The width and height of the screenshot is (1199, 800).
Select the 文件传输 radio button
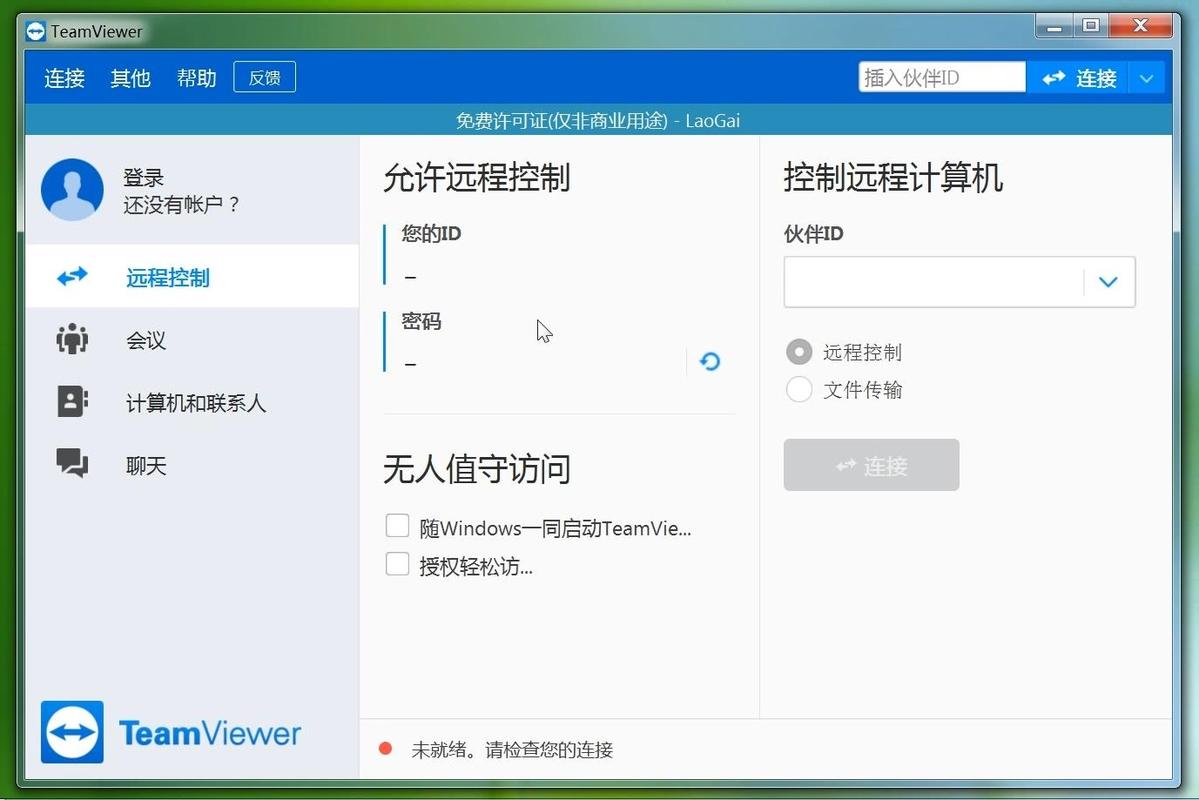tap(798, 390)
